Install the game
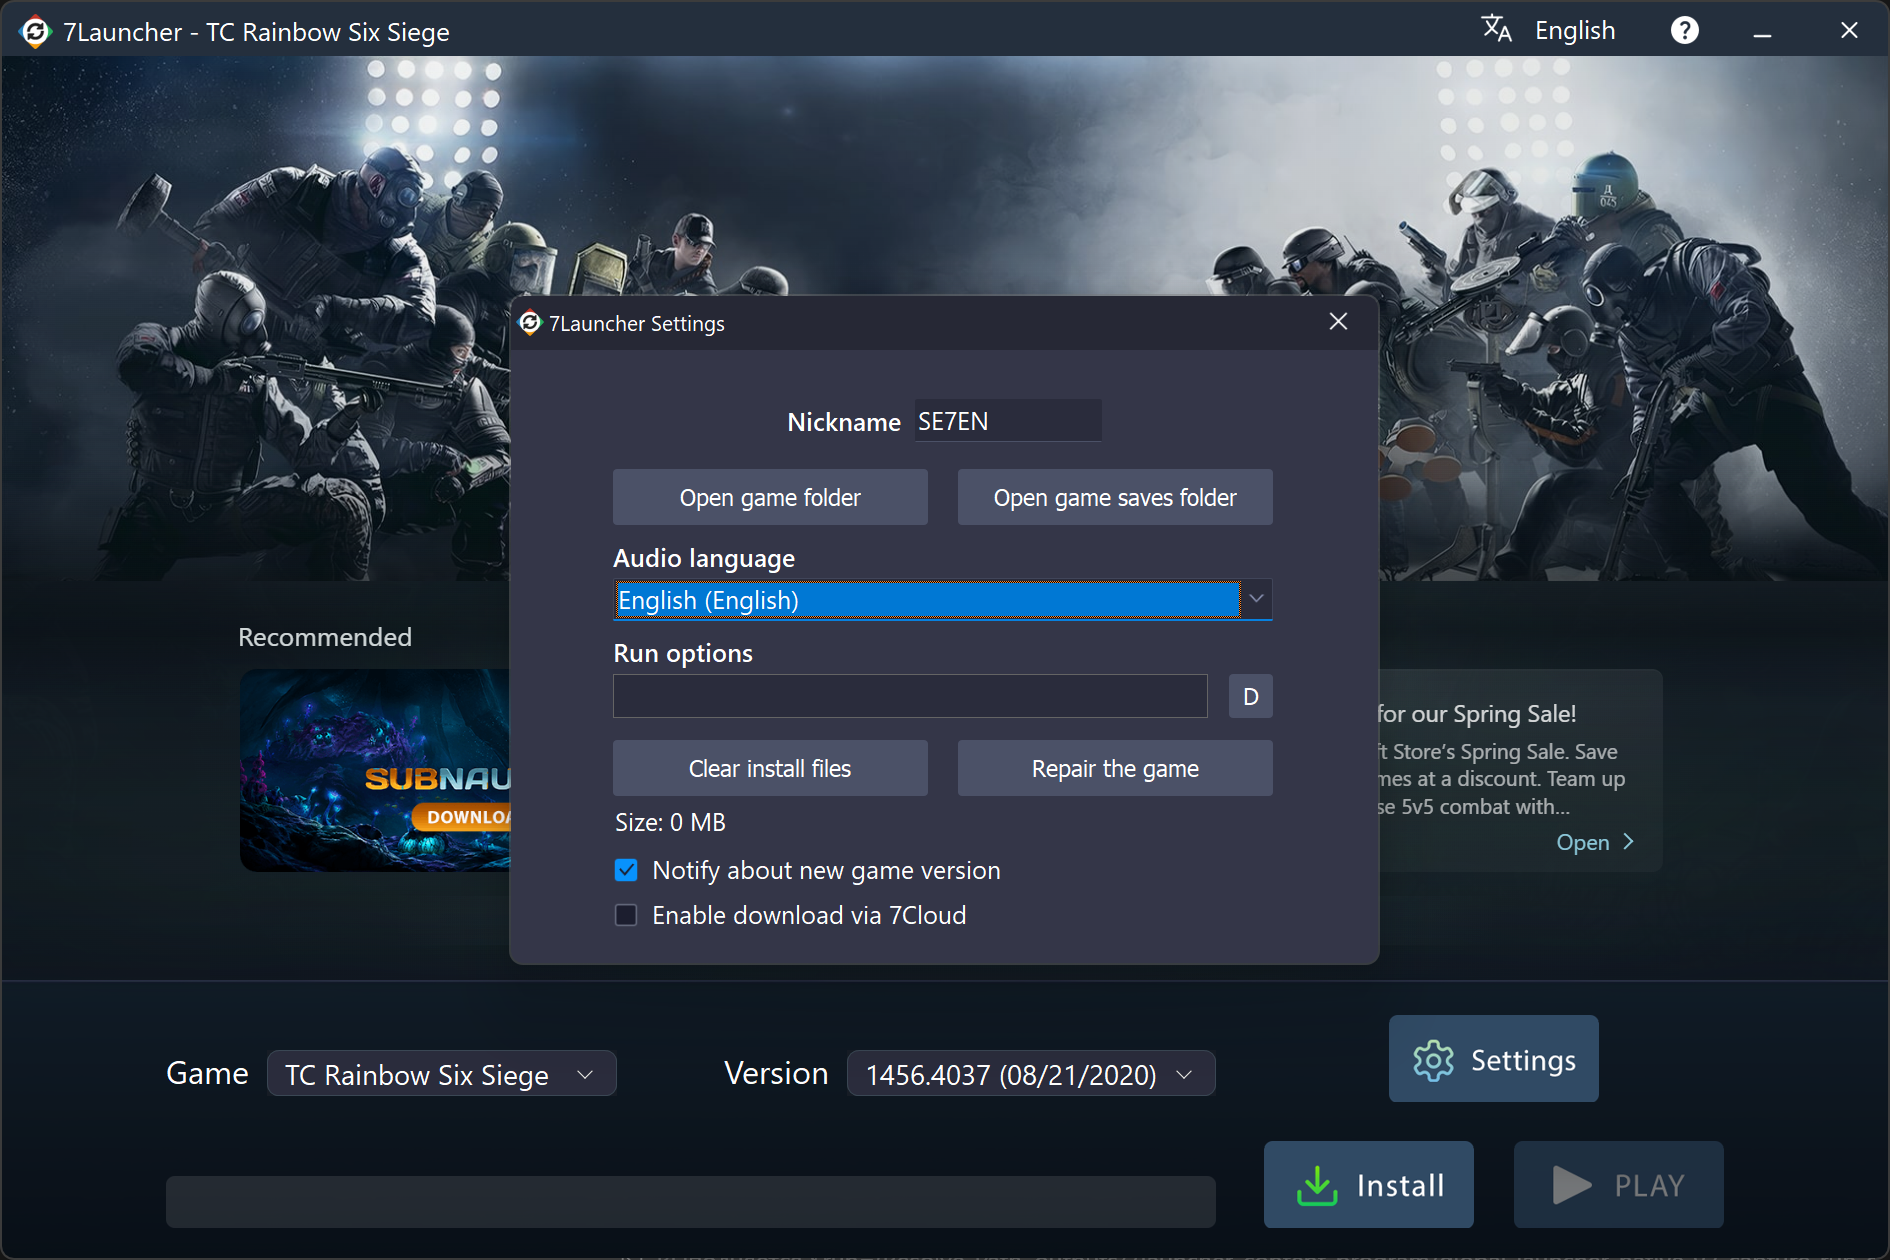 pos(1368,1185)
